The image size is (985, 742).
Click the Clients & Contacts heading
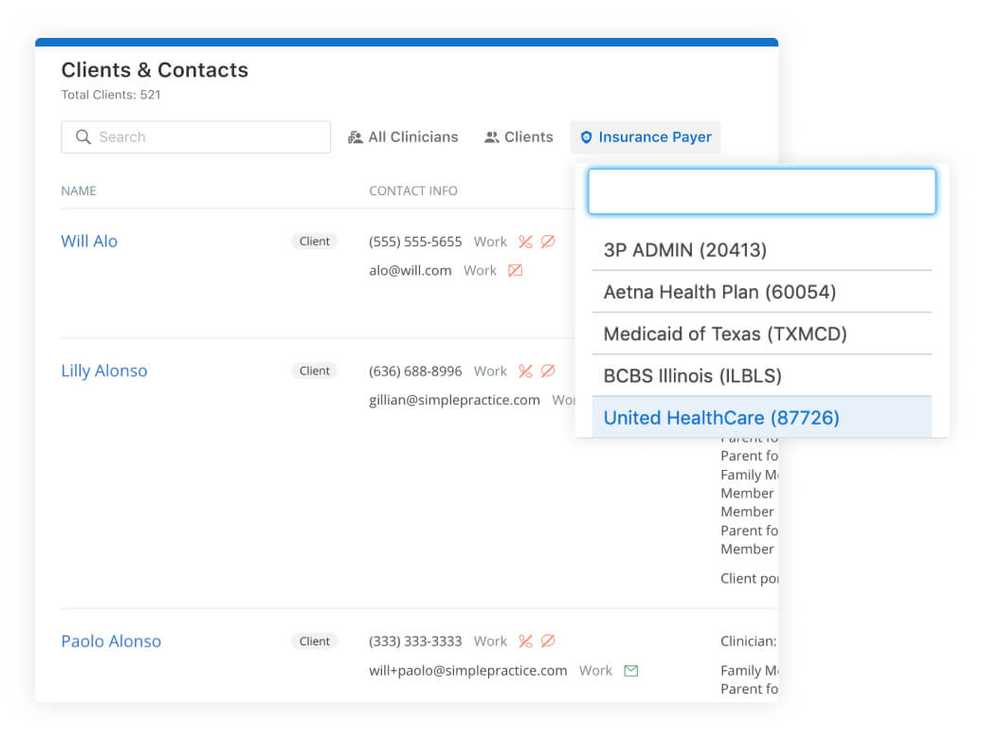coord(155,70)
